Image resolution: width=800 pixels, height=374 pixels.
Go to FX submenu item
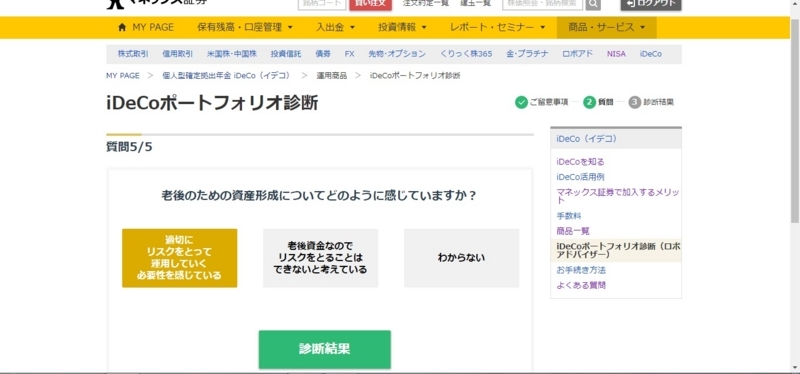point(349,54)
